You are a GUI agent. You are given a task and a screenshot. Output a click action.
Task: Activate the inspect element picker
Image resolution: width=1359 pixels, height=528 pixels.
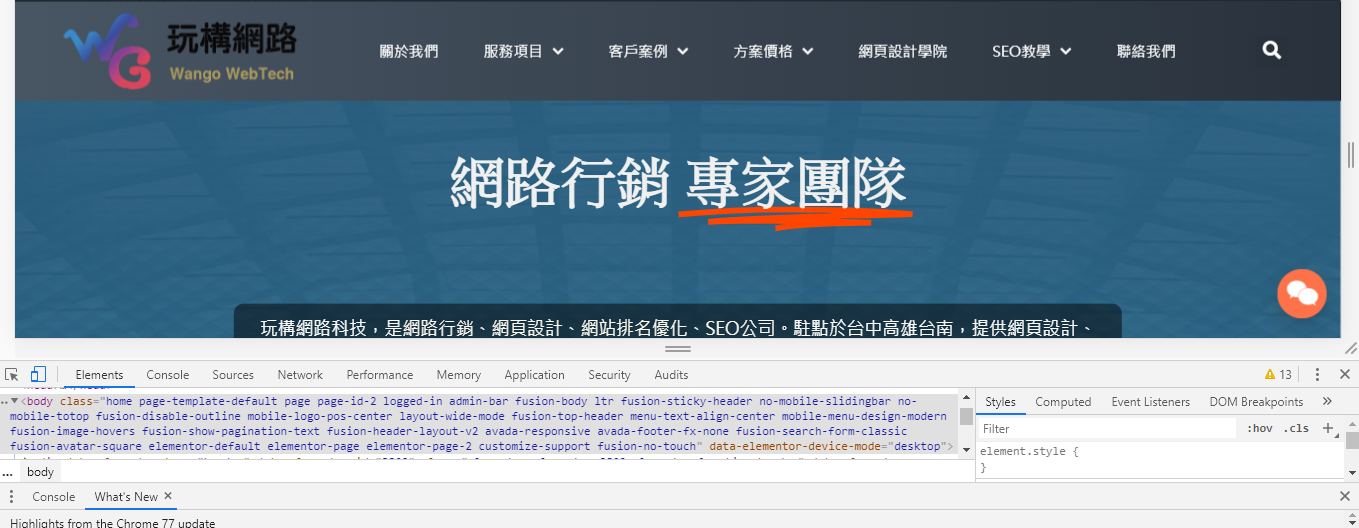[12, 375]
